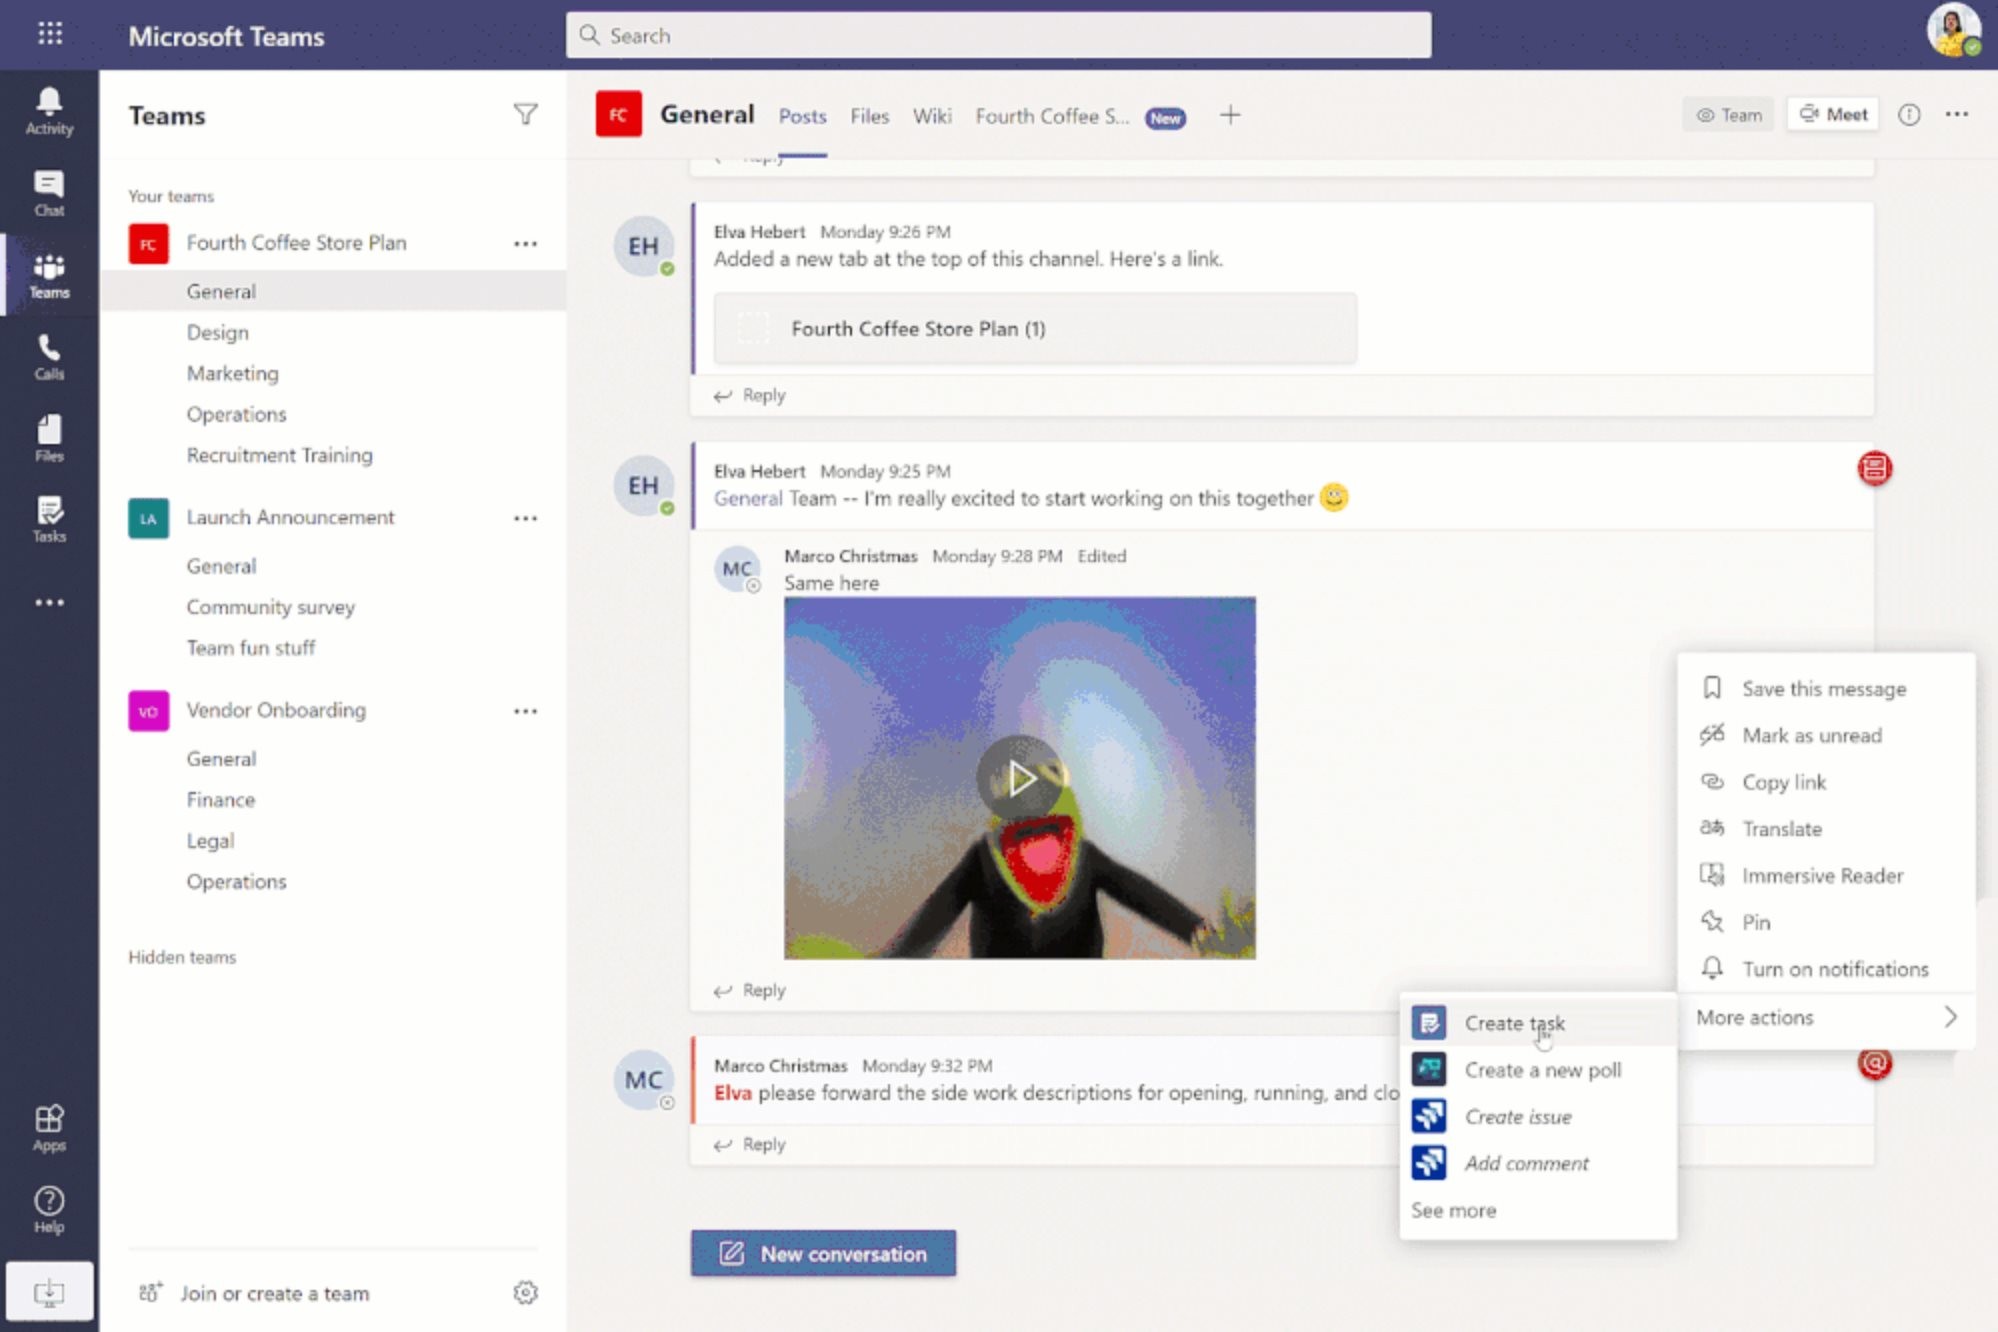Screen dimensions: 1998x1332
Task: Switch to the Files tab
Action: [x=869, y=116]
